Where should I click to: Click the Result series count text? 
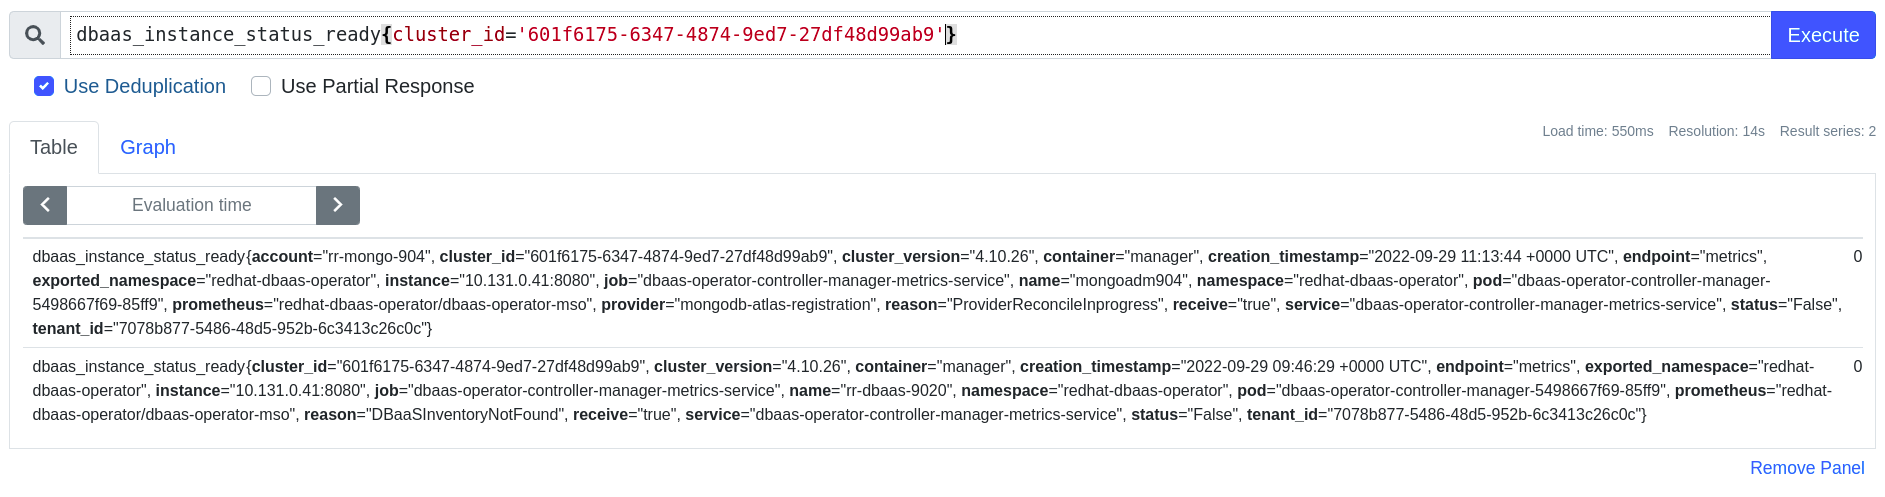click(1827, 131)
